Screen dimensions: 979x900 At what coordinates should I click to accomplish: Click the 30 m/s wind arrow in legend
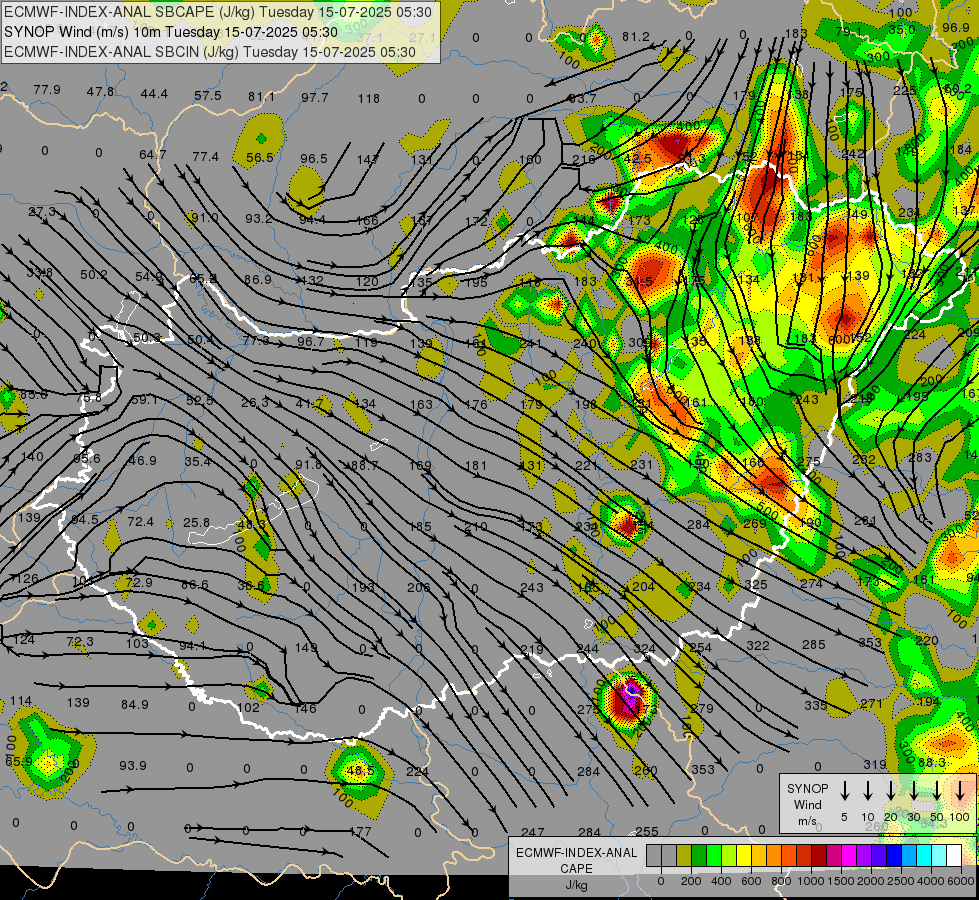point(913,791)
